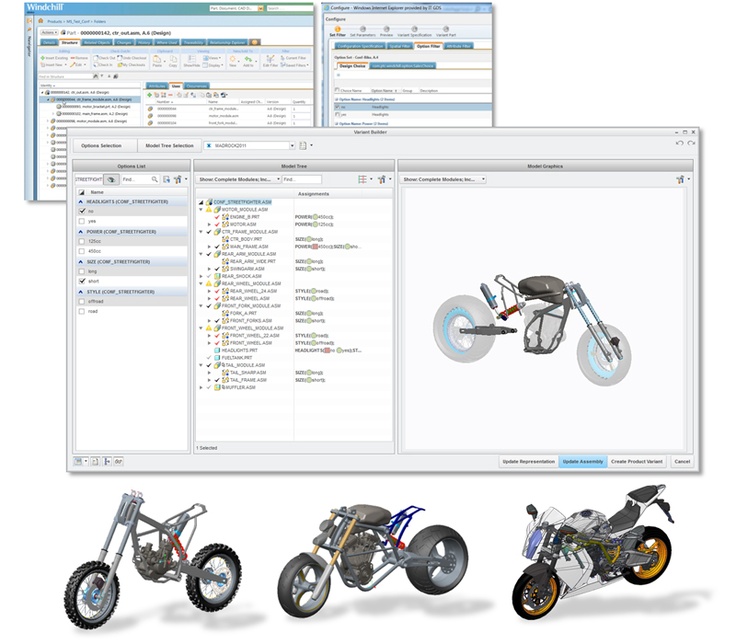Check the STYLE 'offroad' option
Viewport: 736px width, 644px height.
pos(82,301)
